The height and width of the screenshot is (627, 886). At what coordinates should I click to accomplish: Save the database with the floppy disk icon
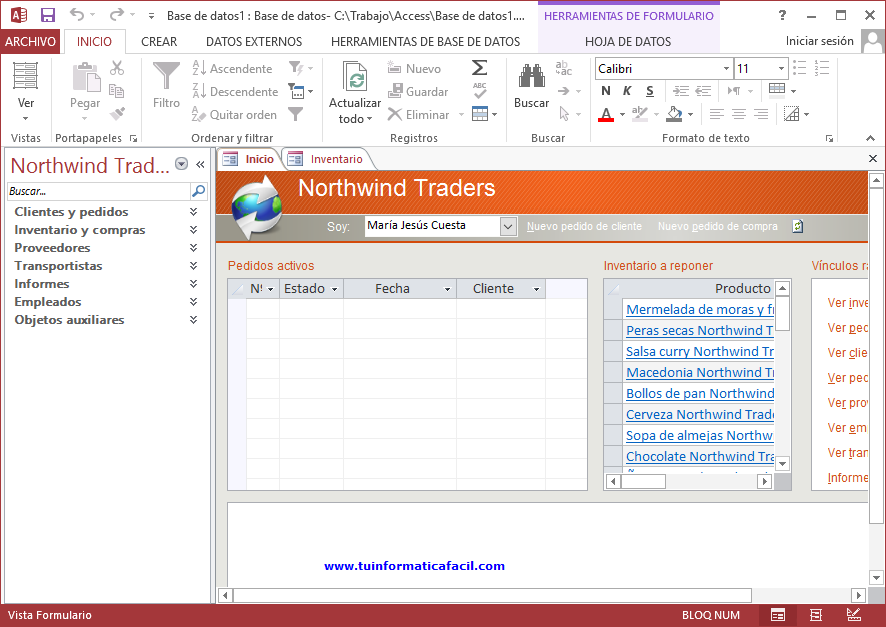[x=48, y=15]
